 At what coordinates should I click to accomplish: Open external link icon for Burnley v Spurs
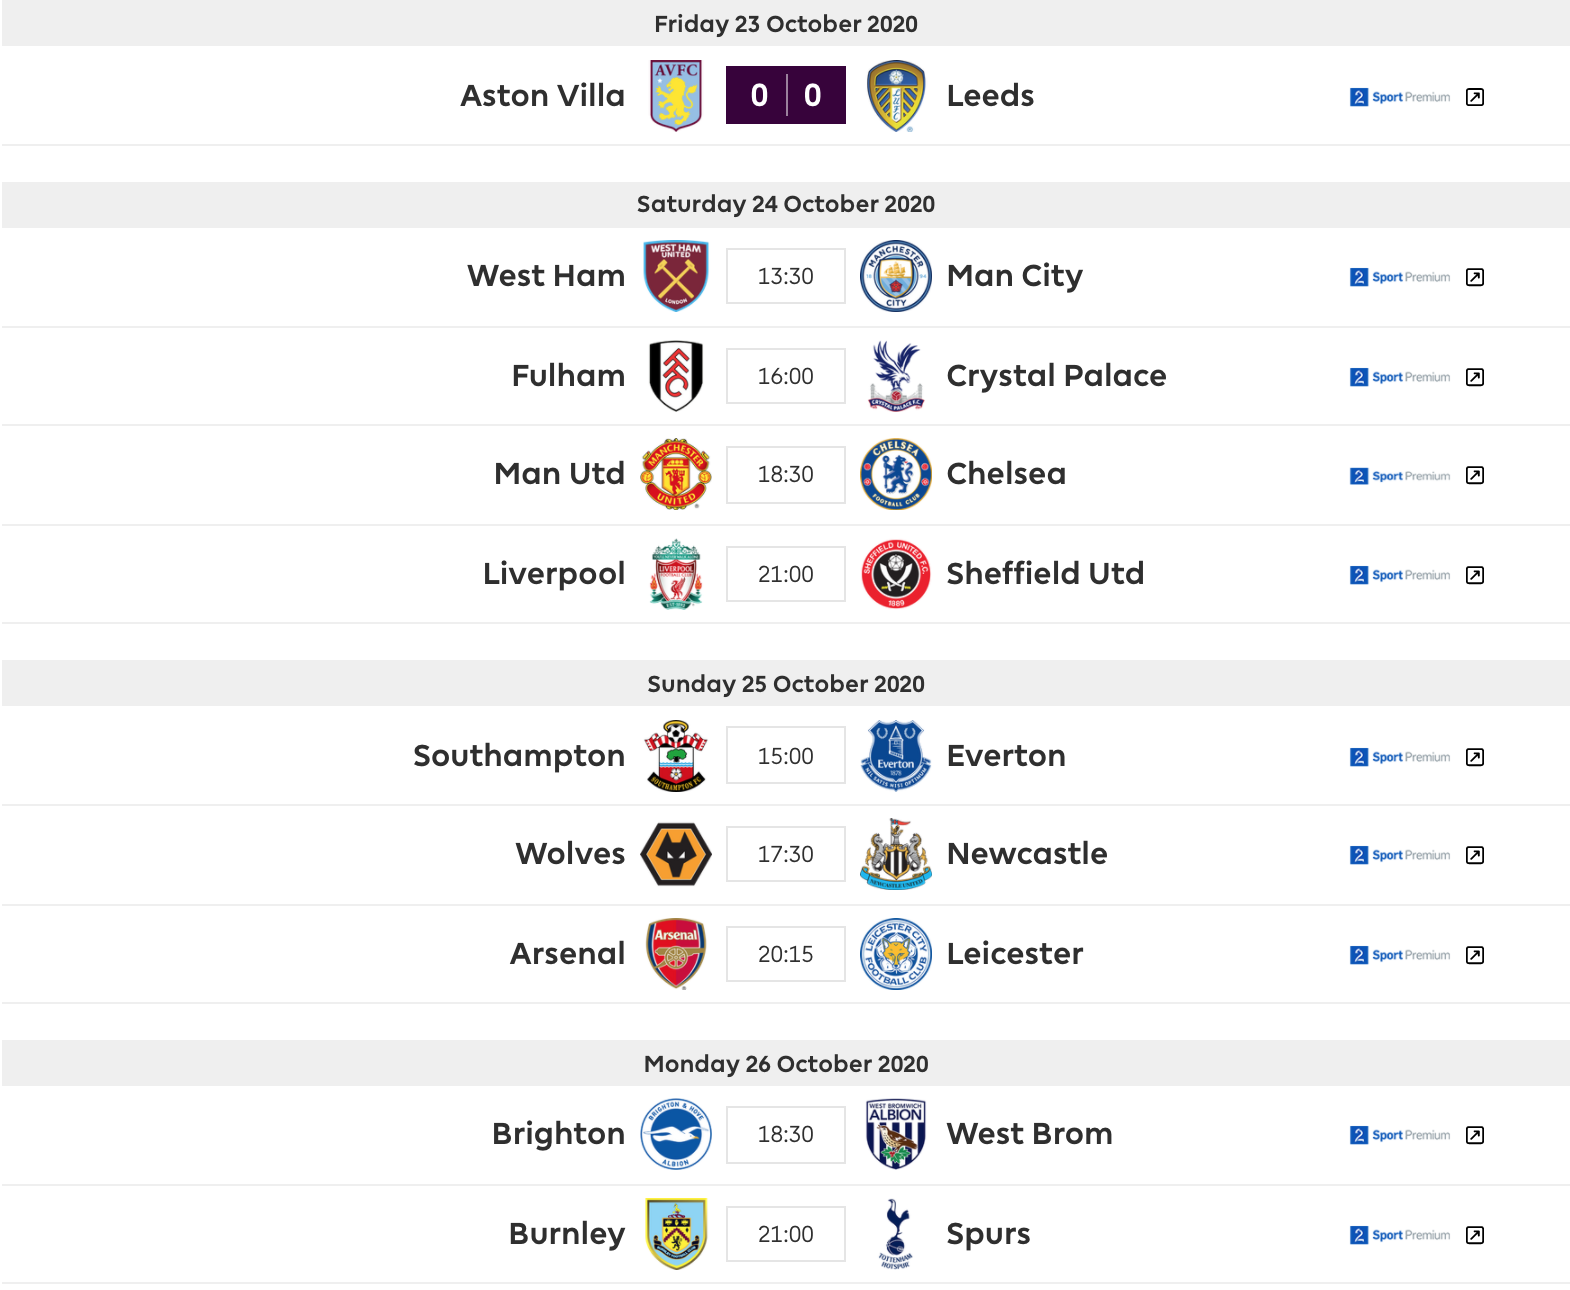pos(1475,1235)
